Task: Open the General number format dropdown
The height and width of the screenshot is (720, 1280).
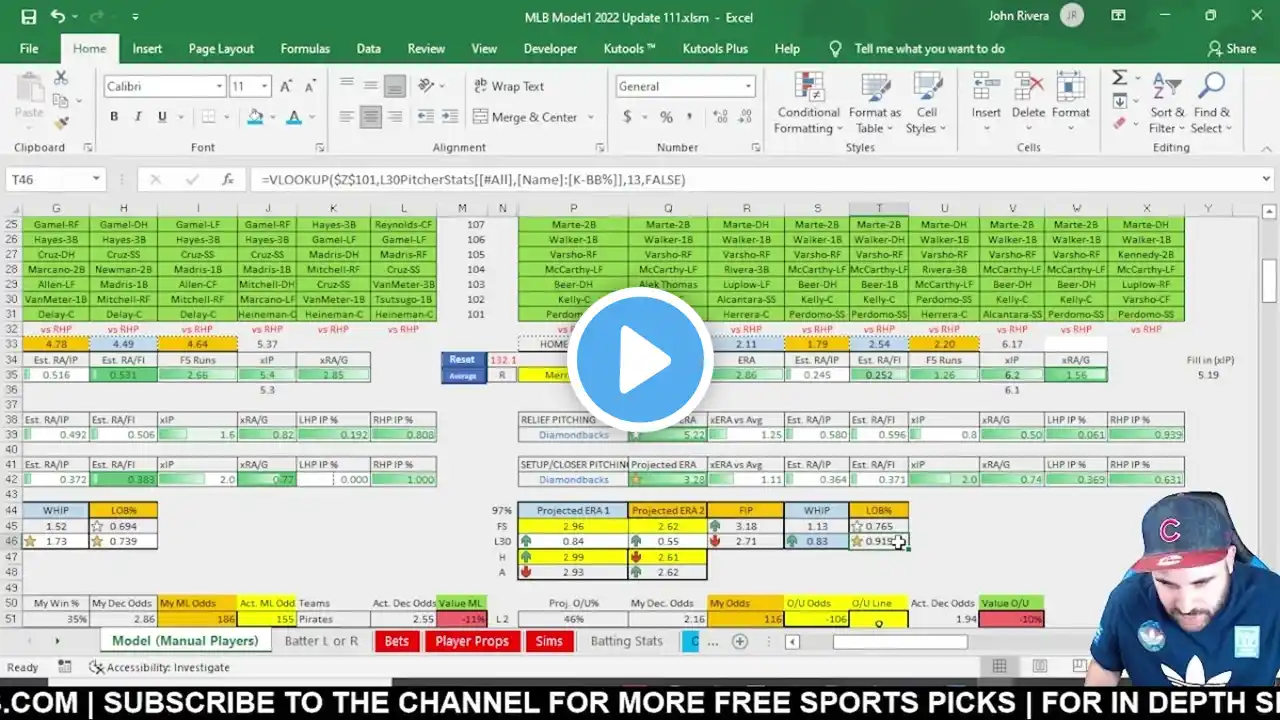Action: pyautogui.click(x=747, y=87)
